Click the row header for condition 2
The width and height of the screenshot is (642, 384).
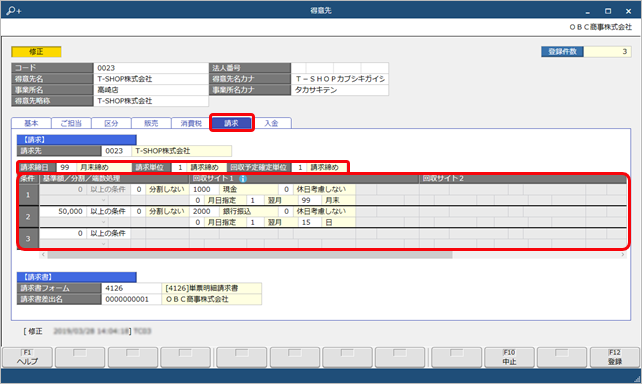pyautogui.click(x=28, y=217)
